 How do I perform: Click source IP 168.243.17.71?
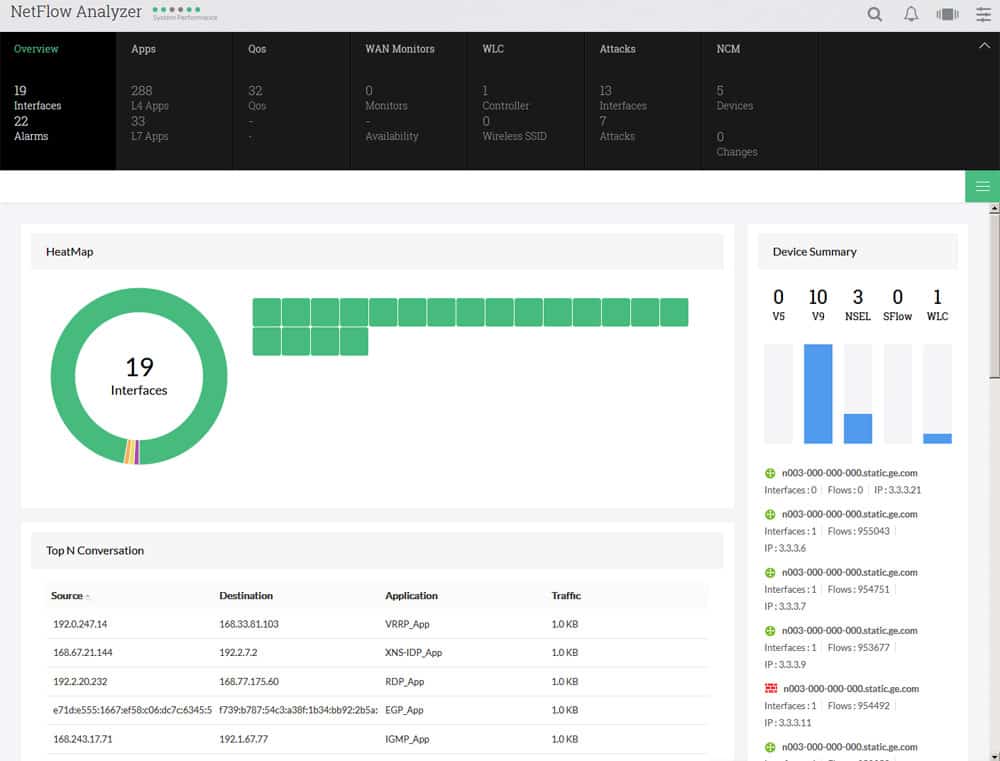(x=82, y=739)
